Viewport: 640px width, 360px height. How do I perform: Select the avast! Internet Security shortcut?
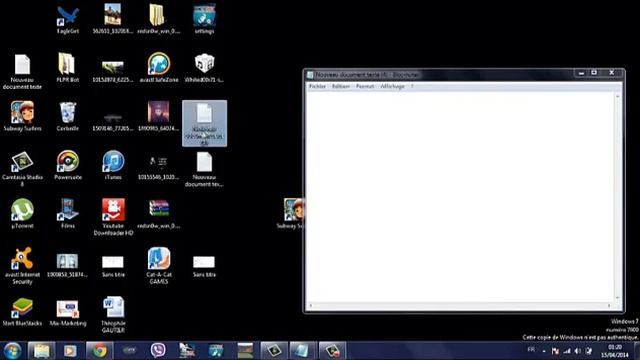point(22,266)
